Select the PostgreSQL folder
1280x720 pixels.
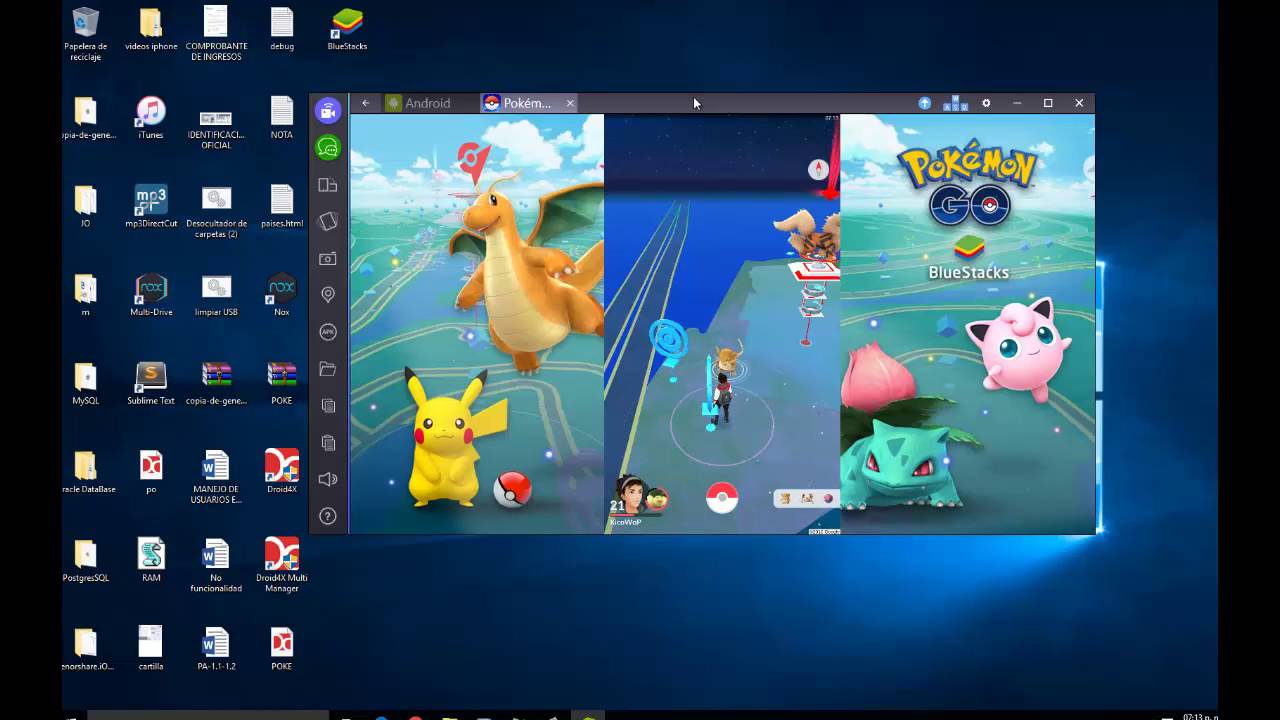[86, 560]
